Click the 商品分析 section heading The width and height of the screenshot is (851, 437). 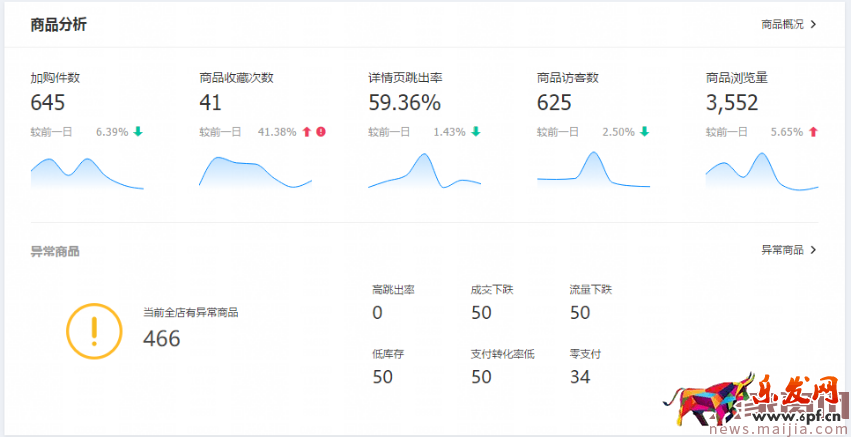[x=58, y=25]
